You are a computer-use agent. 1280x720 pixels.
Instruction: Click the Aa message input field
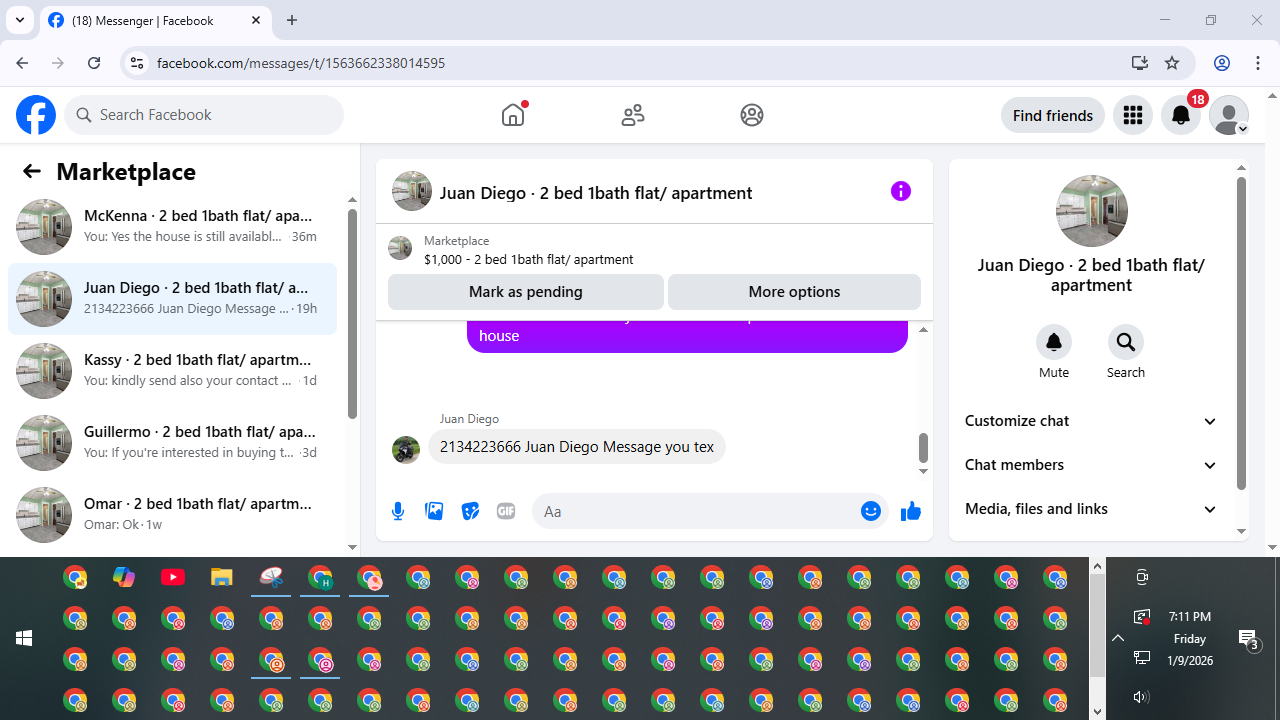pos(700,511)
